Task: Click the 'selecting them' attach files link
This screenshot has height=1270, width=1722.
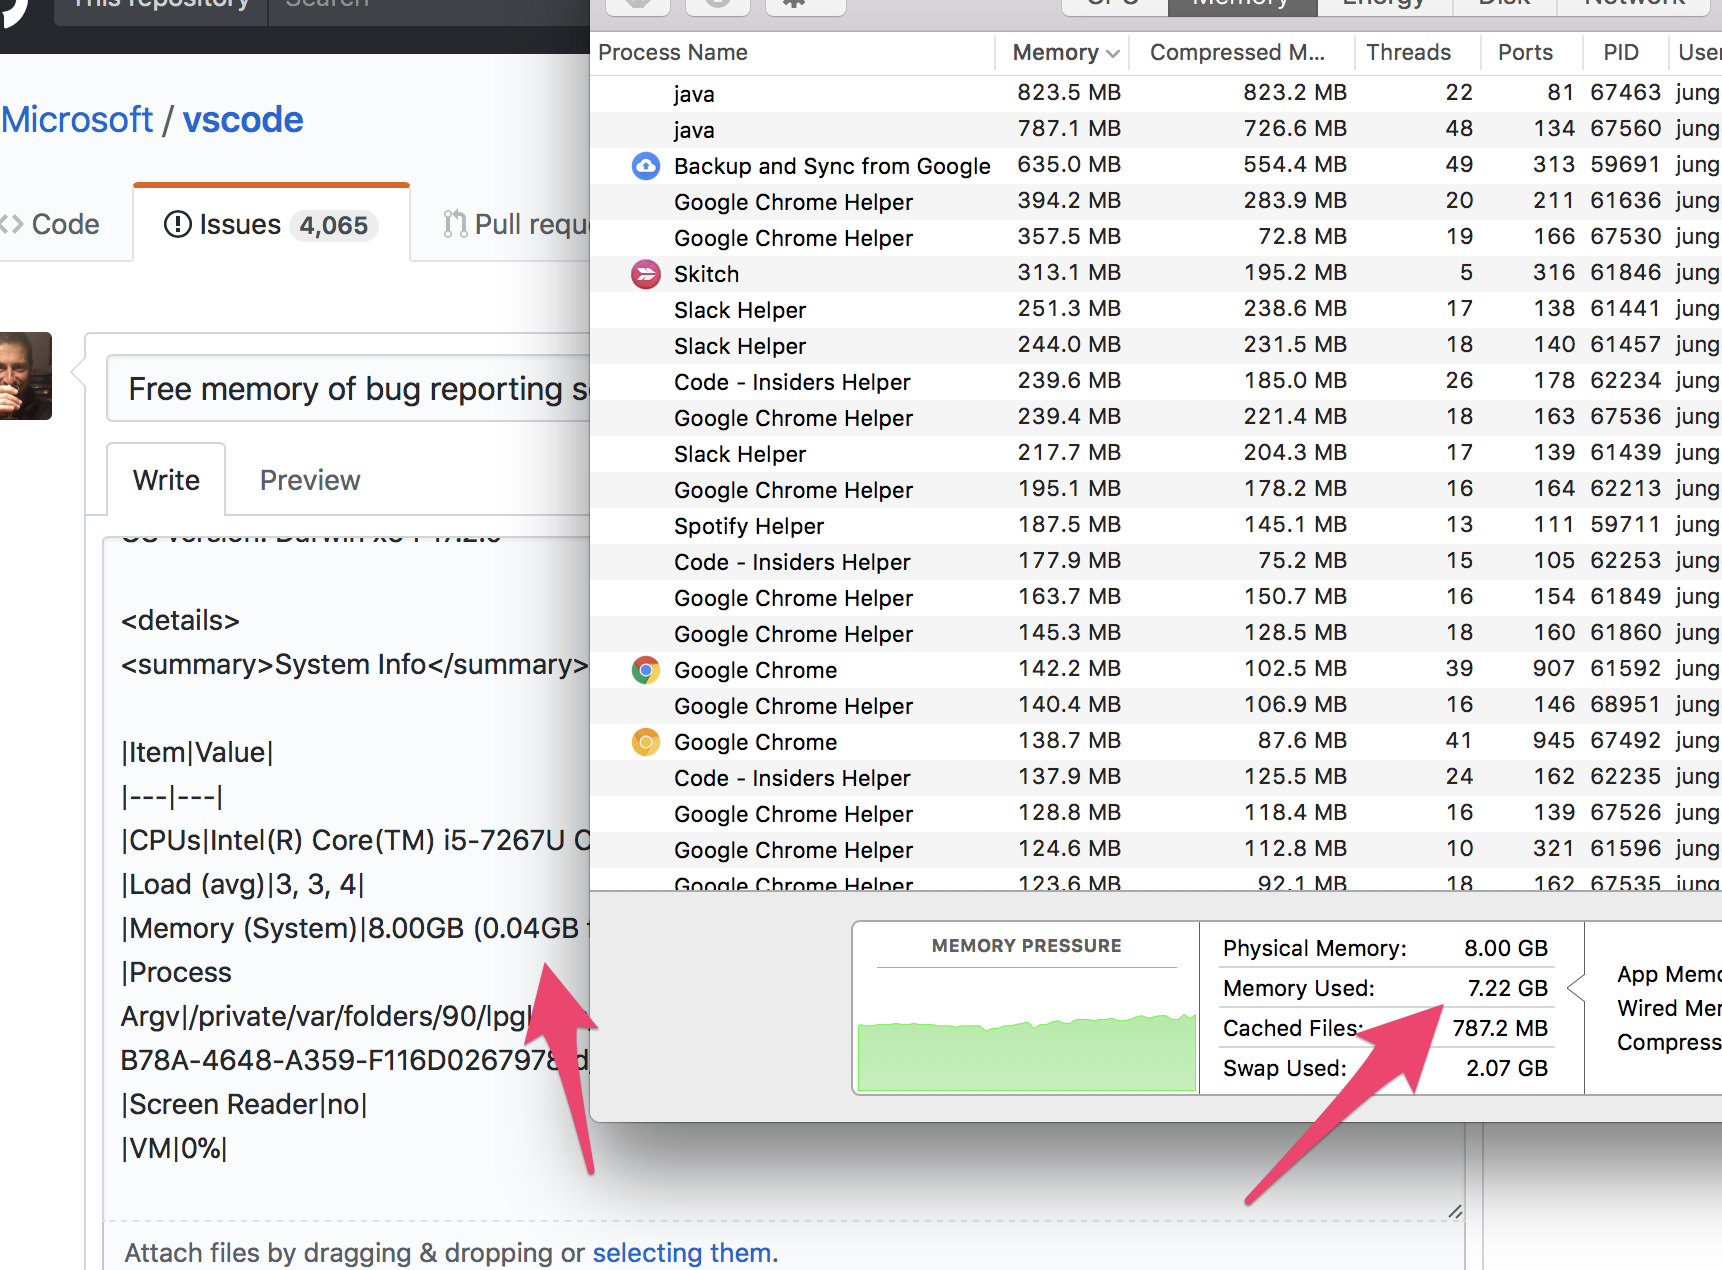Action: (682, 1252)
